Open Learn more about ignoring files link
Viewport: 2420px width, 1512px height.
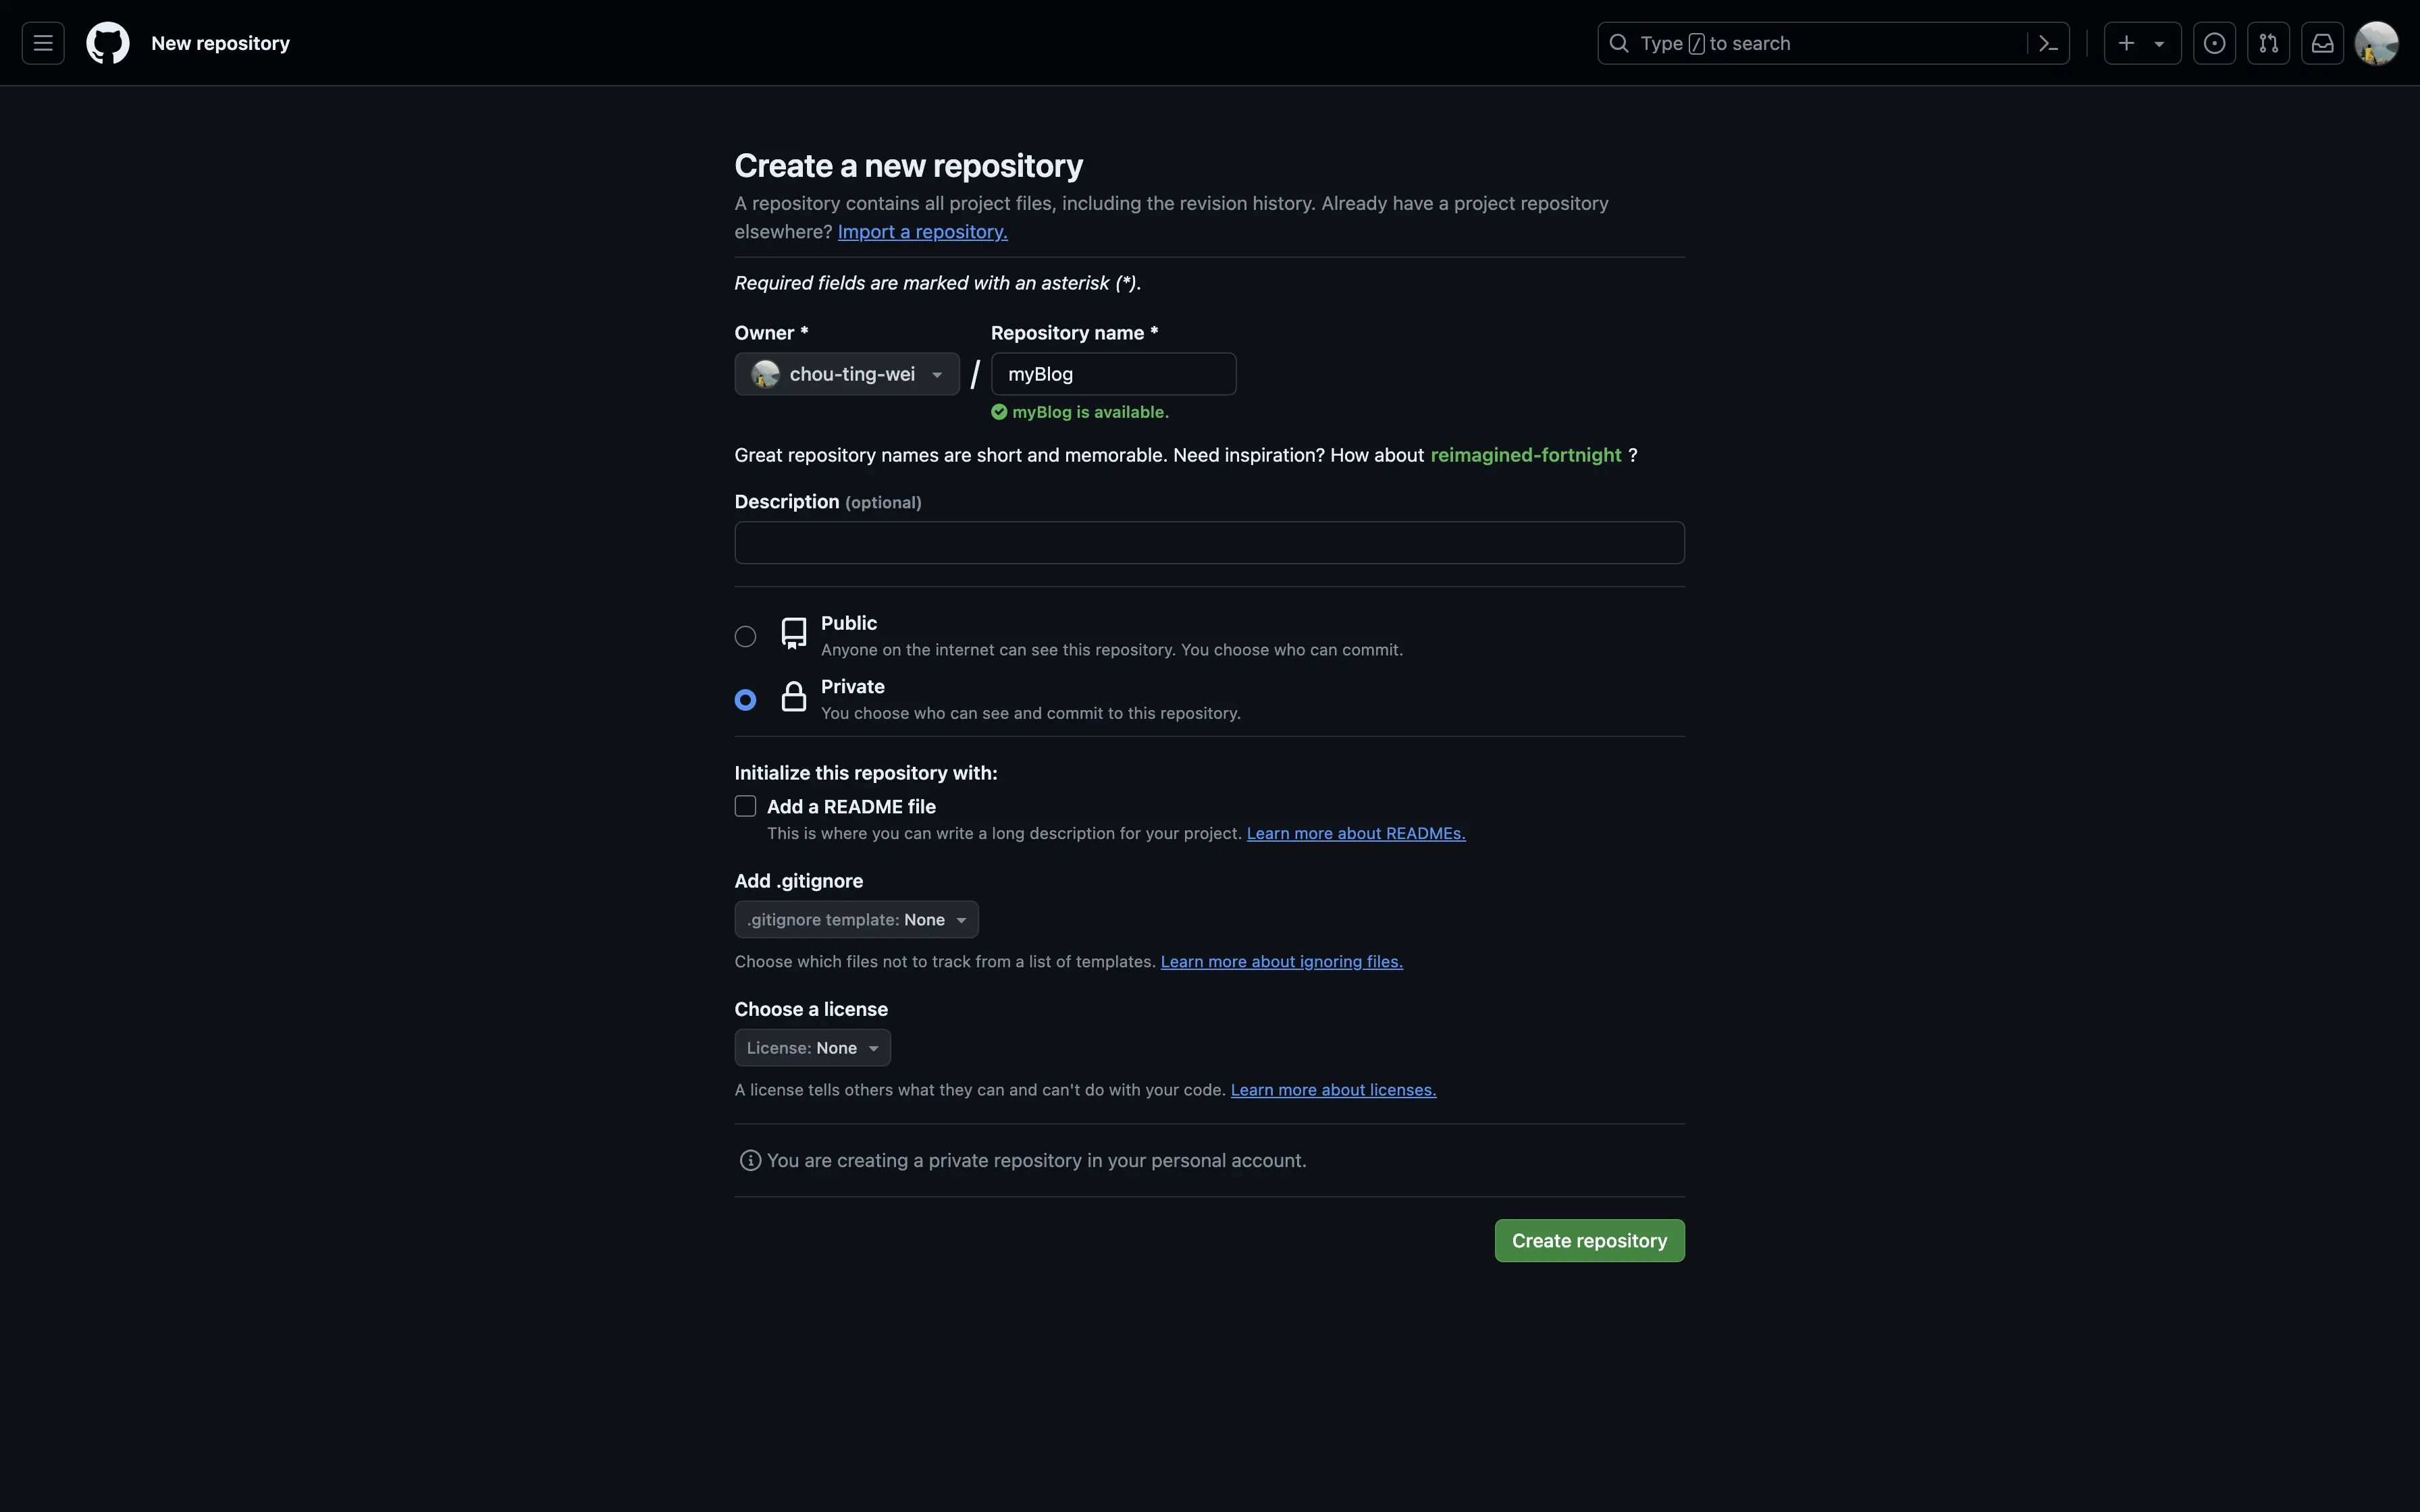pyautogui.click(x=1281, y=961)
